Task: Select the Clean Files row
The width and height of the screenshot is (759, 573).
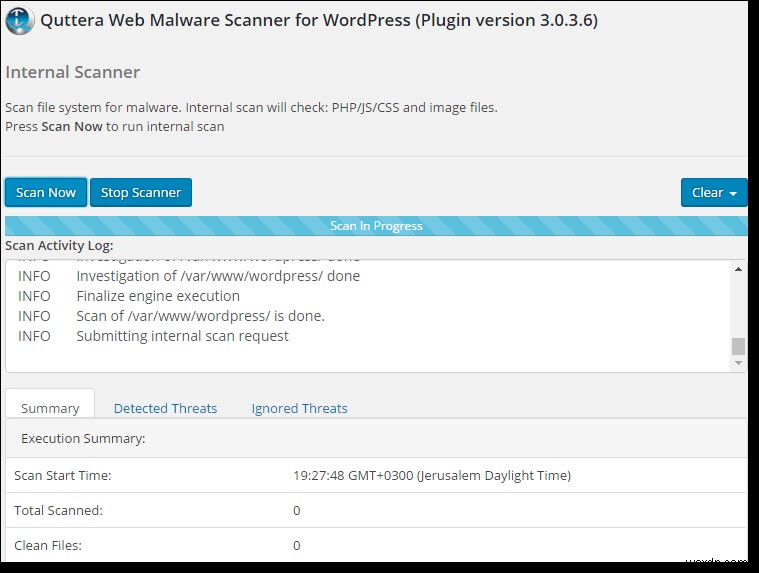Action: click(x=376, y=545)
